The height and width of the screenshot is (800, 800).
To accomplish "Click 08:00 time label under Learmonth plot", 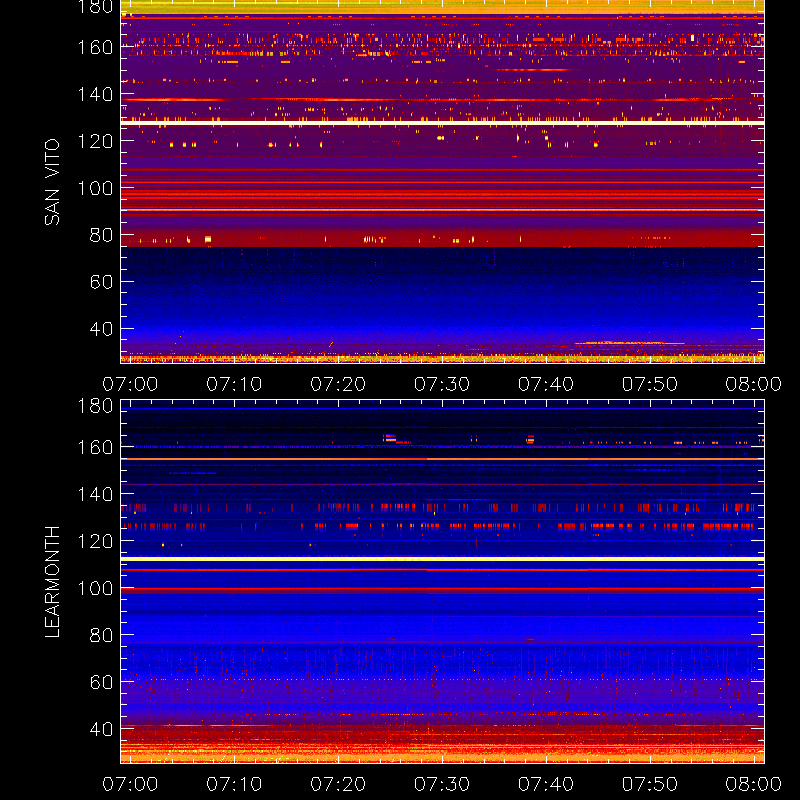I will 754,784.
